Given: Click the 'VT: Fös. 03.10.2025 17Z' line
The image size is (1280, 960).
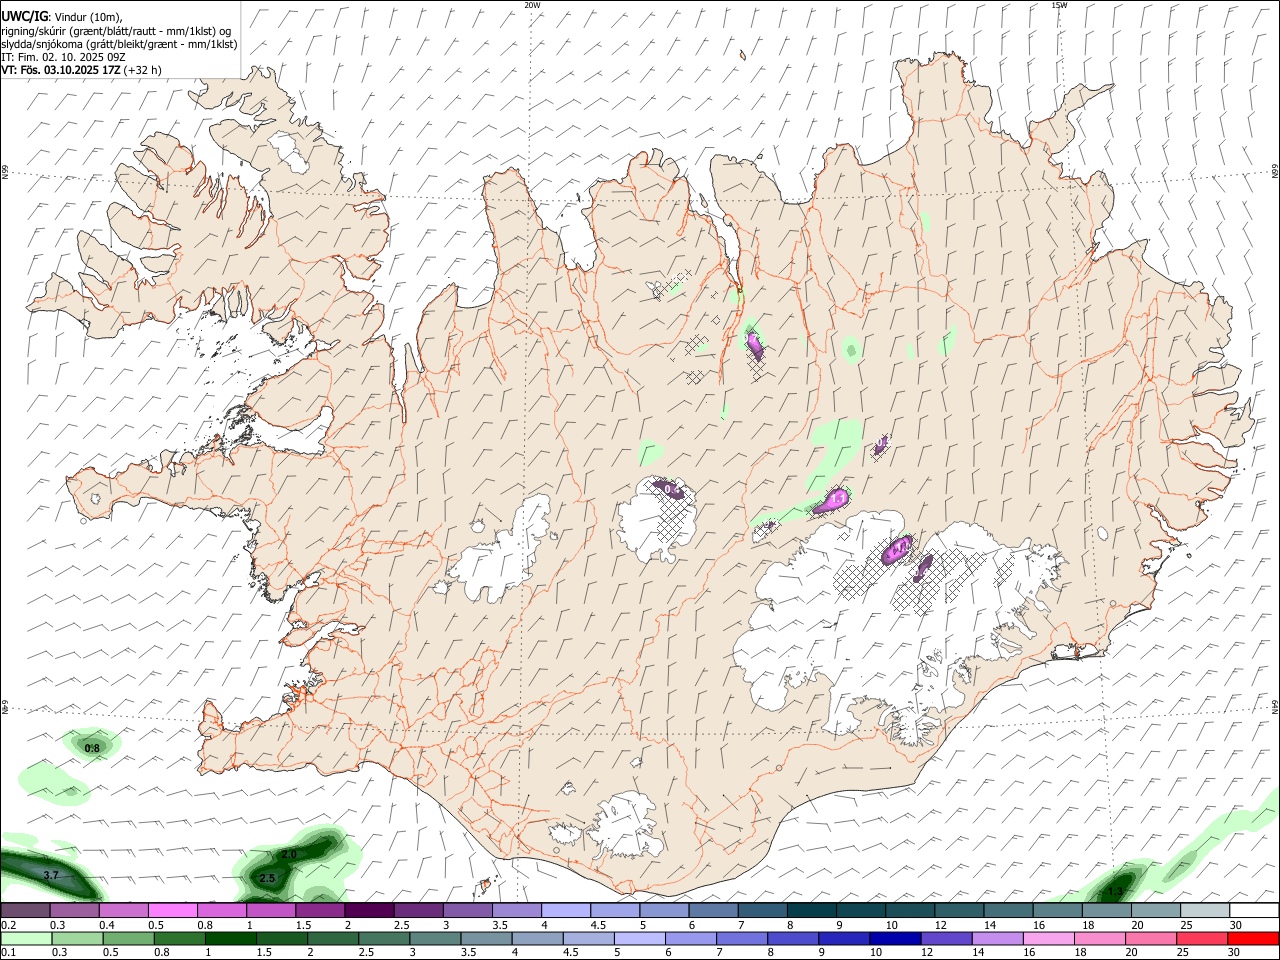Looking at the screenshot, I should pyautogui.click(x=81, y=70).
